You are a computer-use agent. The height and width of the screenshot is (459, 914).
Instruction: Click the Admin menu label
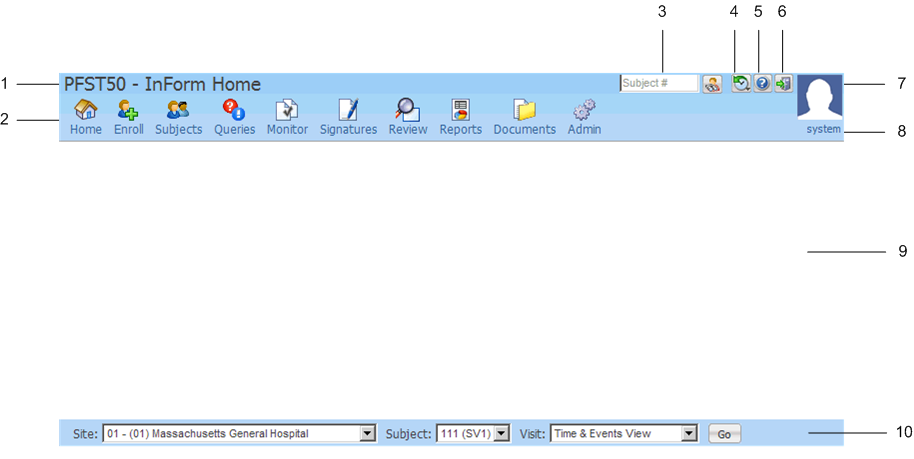point(584,129)
